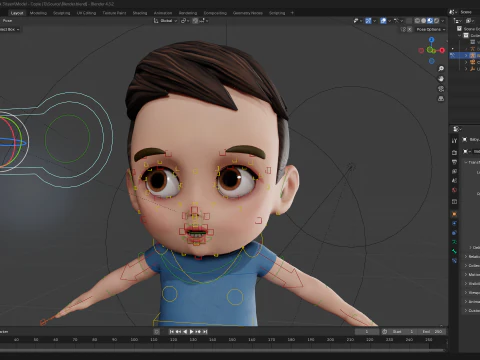
Task: Toggle X-ray mode button
Action: 409,21
